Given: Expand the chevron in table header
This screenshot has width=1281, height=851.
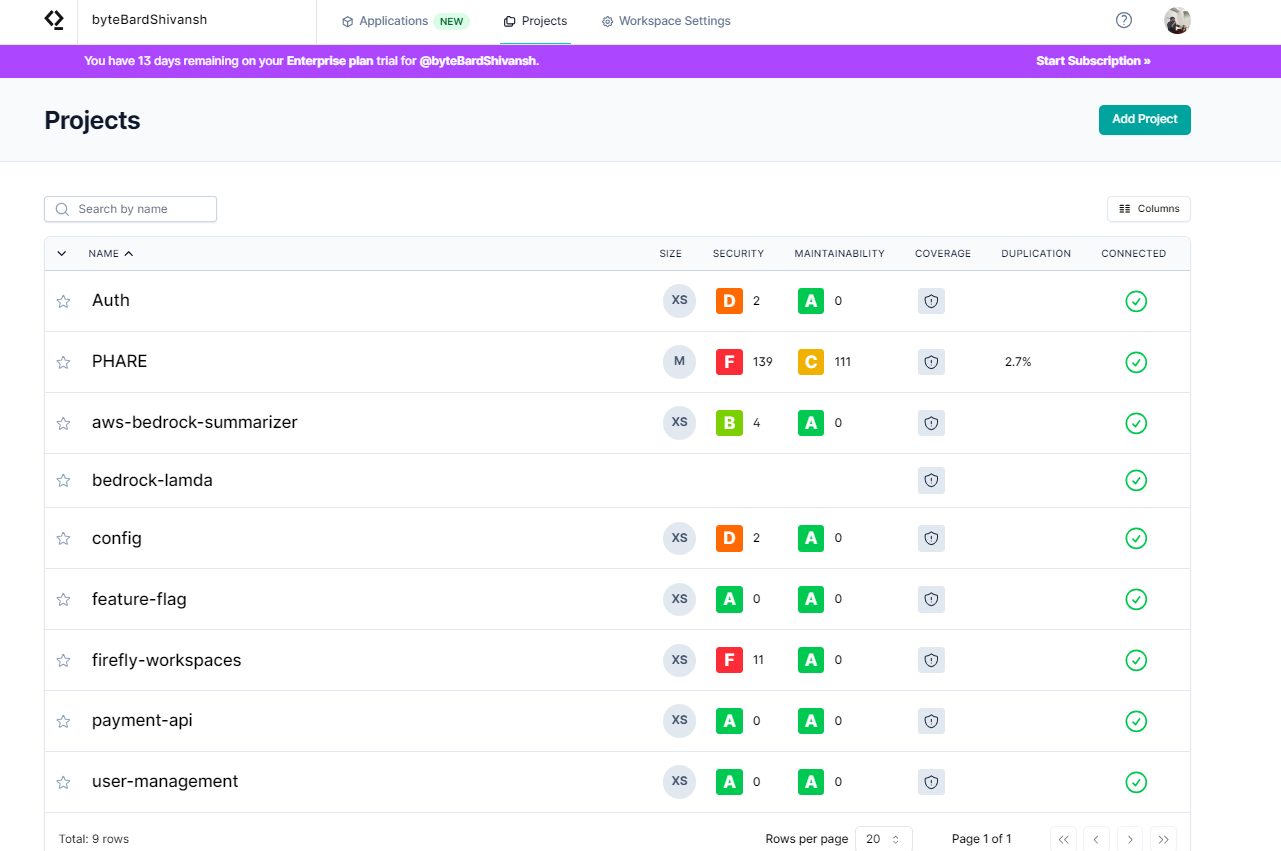Looking at the screenshot, I should pyautogui.click(x=62, y=254).
